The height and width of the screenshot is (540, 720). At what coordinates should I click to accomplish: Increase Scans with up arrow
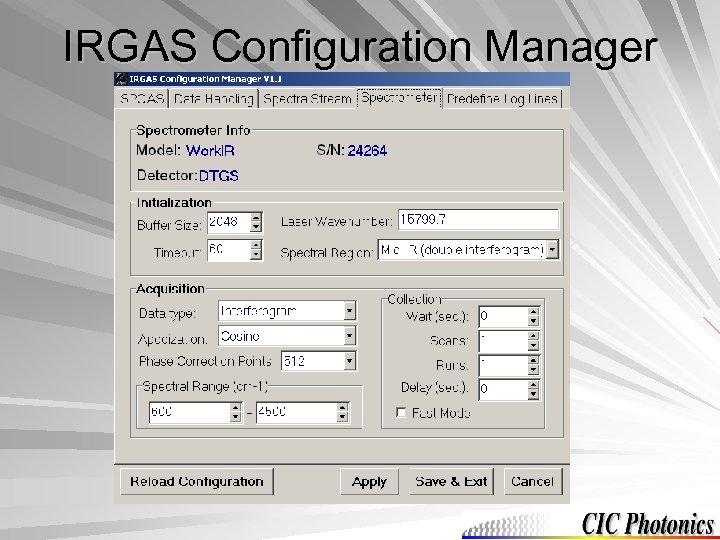click(x=533, y=337)
